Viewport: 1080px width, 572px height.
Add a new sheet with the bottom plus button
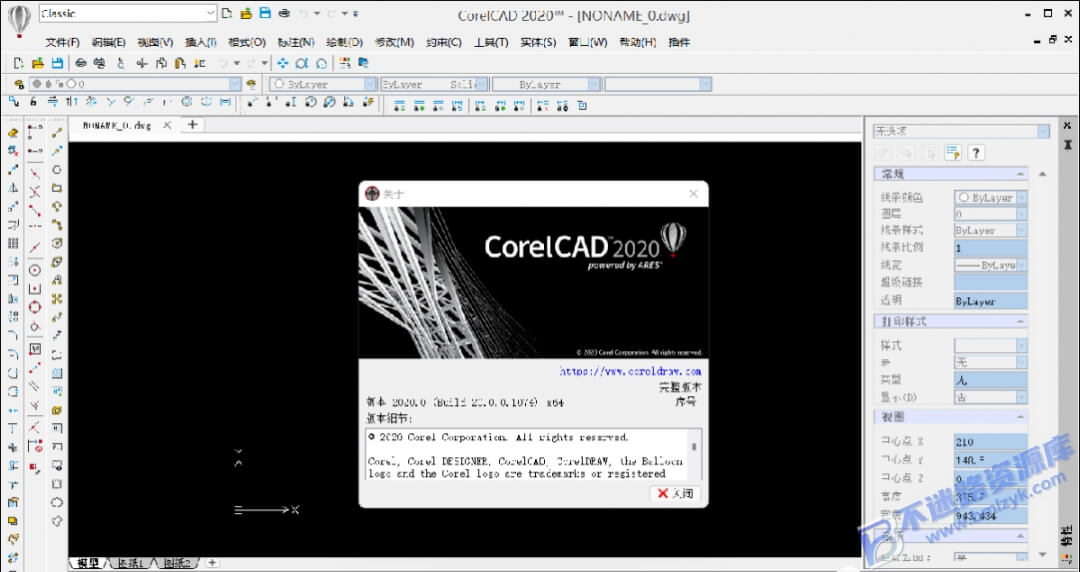tap(213, 562)
